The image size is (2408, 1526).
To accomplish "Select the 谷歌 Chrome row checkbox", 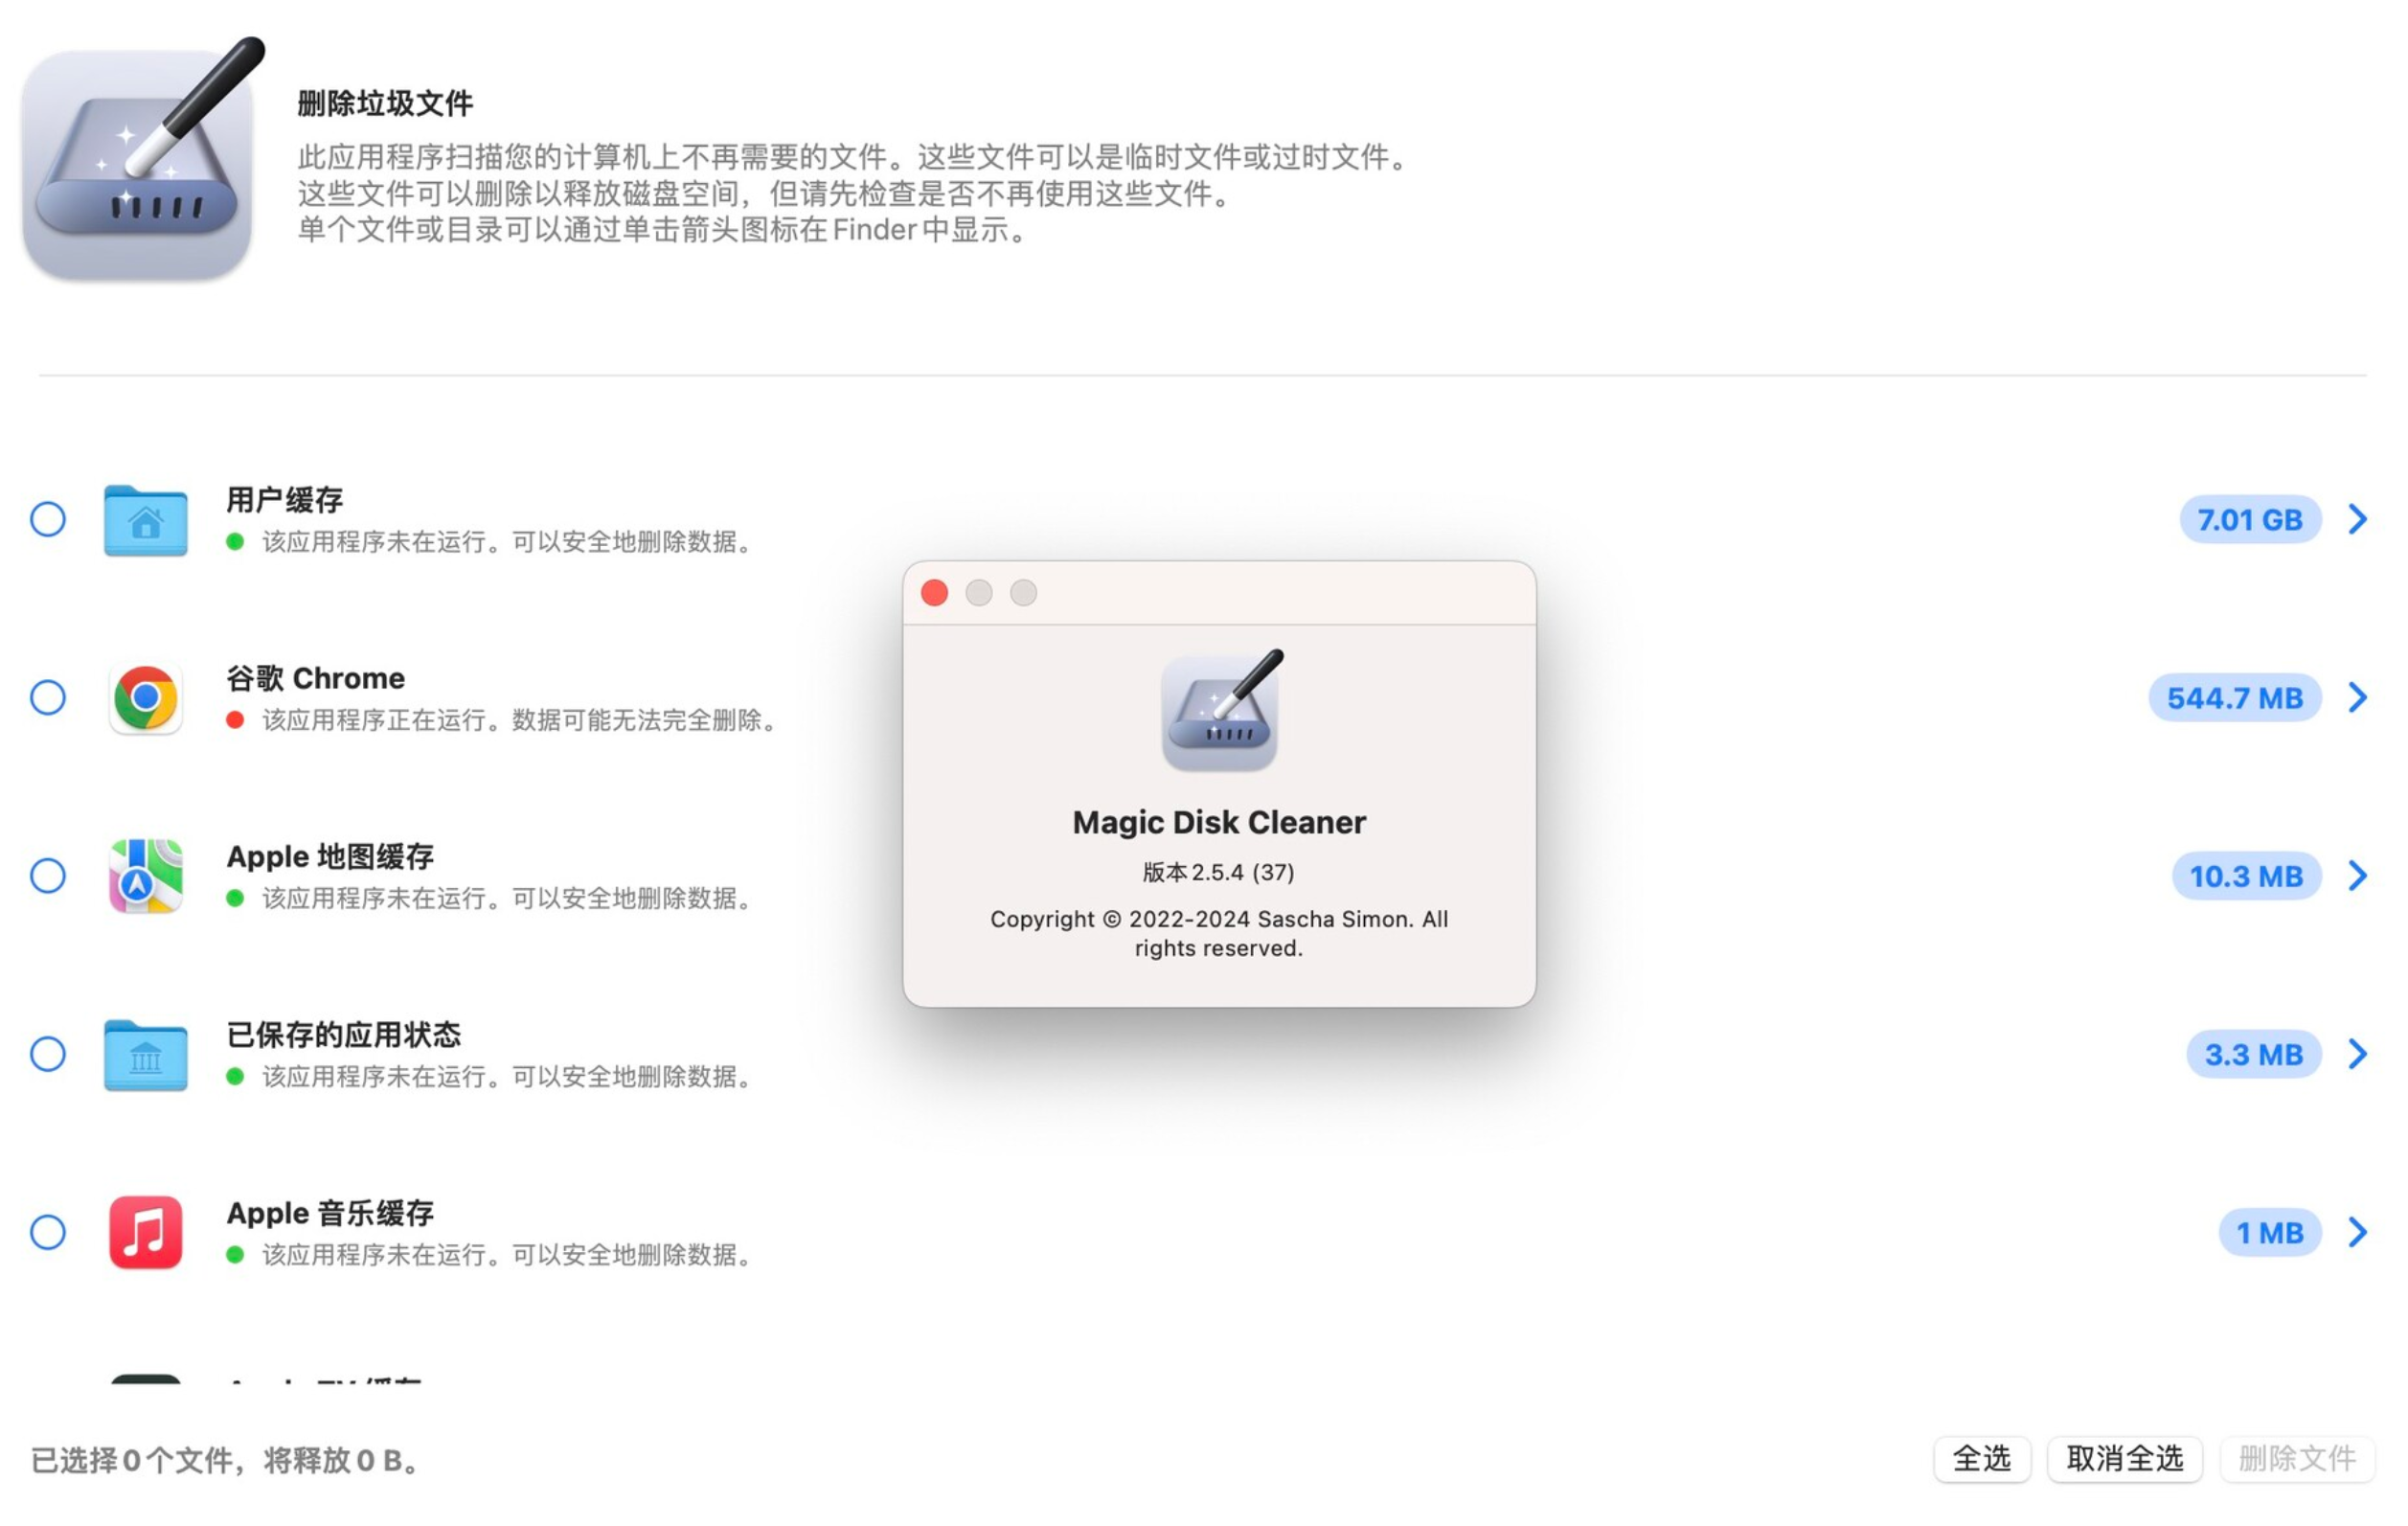I will pos(48,698).
